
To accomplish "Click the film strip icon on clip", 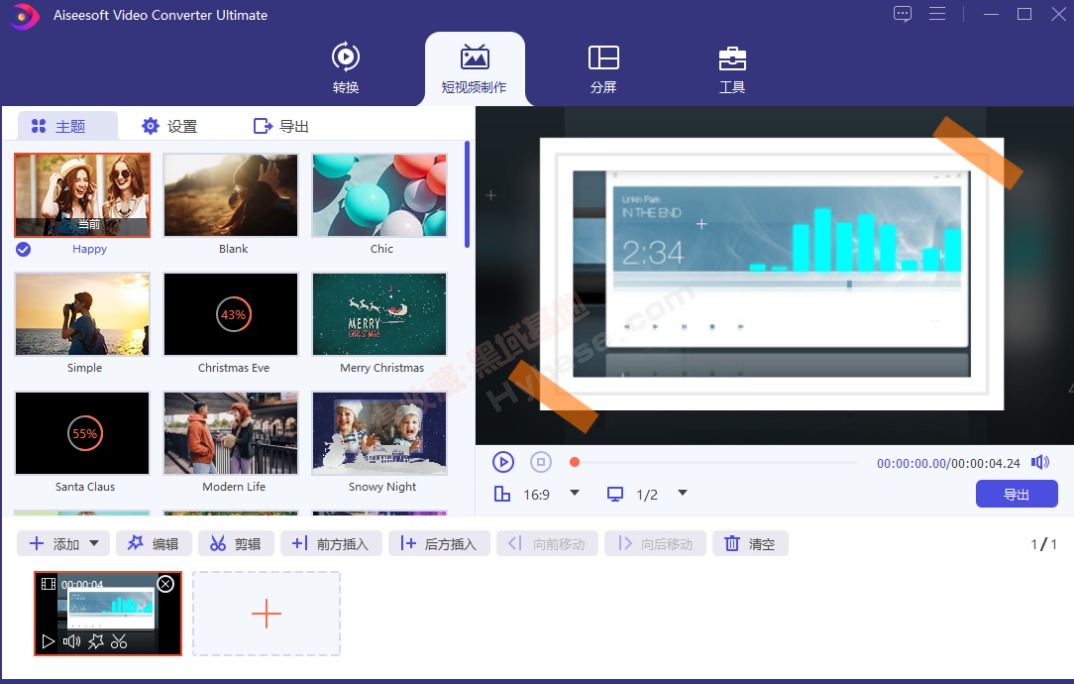I will (x=48, y=584).
